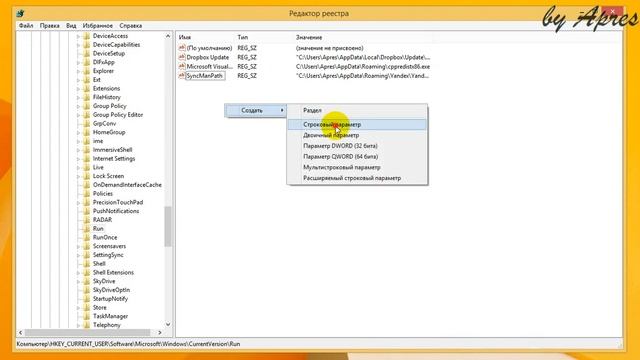640x360 pixels.
Task: Click the string value icon of Dropbox Update
Action: click(182, 57)
